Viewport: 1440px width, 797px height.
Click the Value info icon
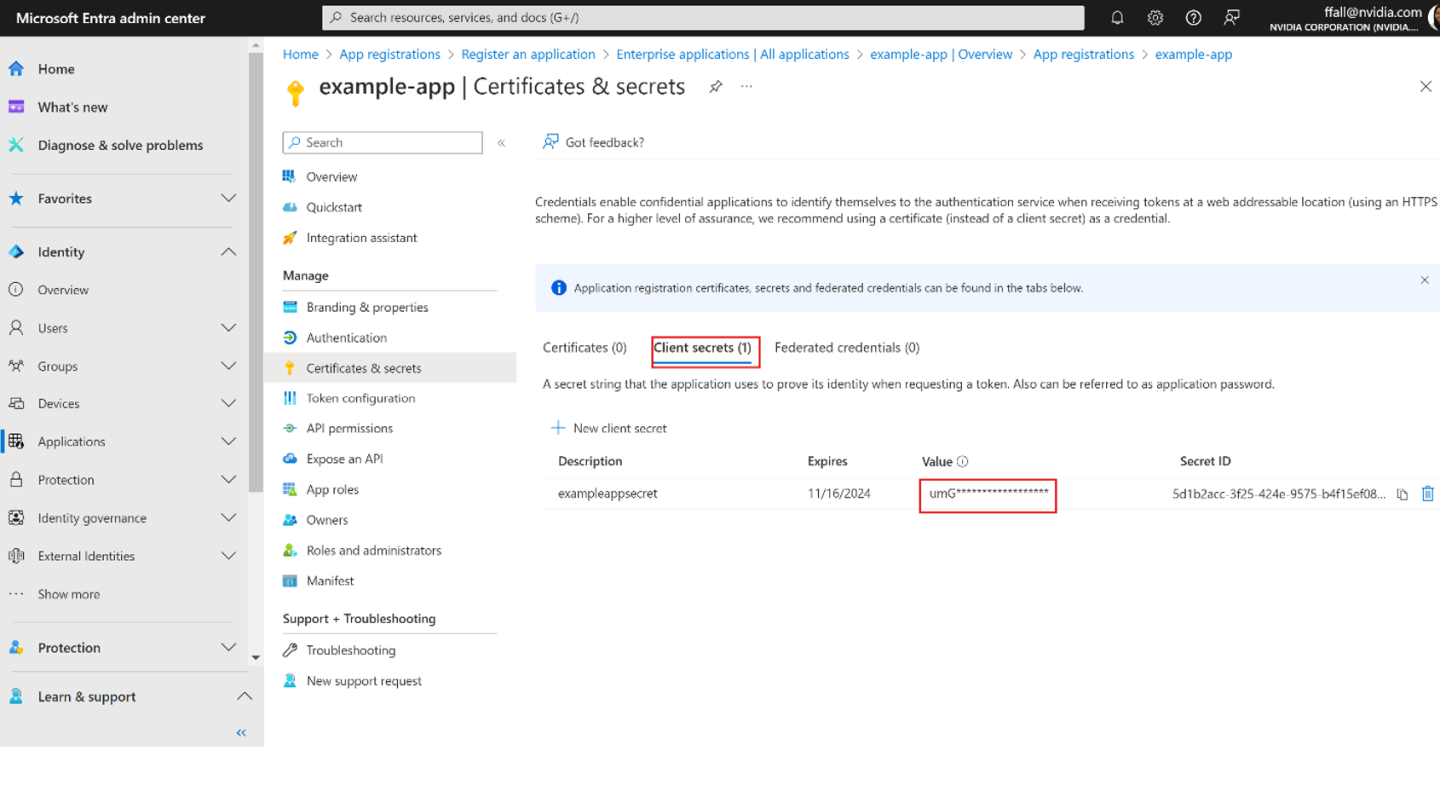point(962,462)
